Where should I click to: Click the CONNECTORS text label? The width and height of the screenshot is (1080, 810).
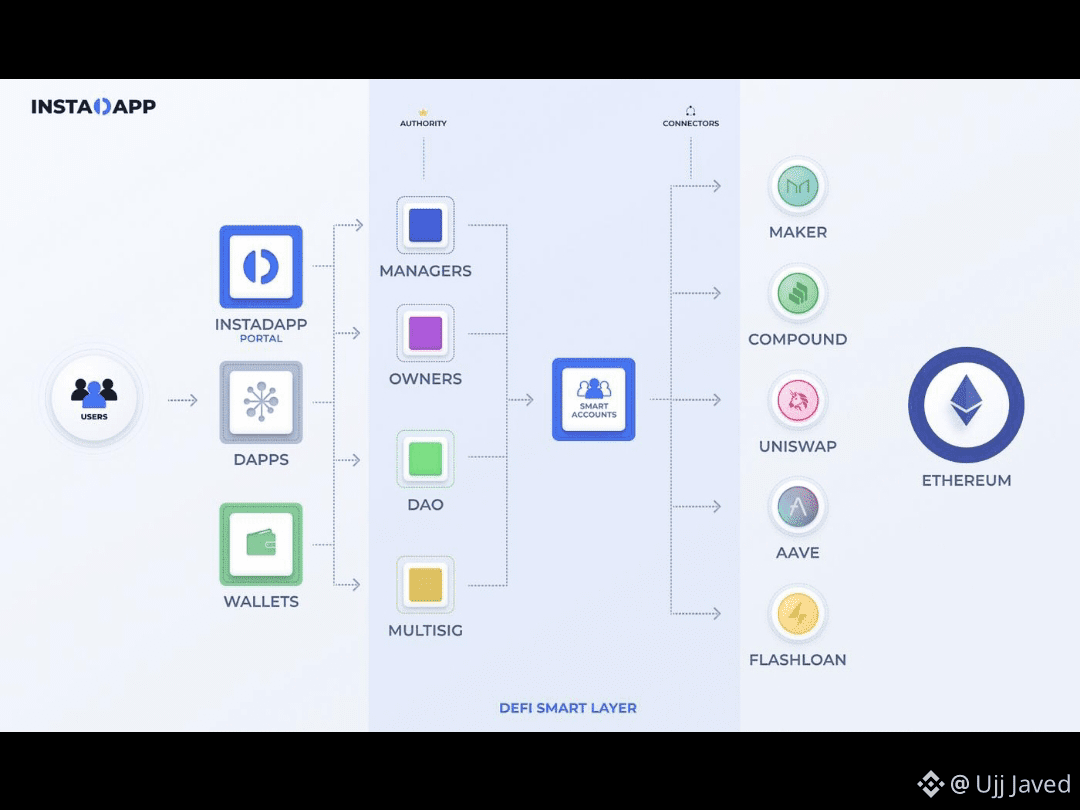[691, 123]
